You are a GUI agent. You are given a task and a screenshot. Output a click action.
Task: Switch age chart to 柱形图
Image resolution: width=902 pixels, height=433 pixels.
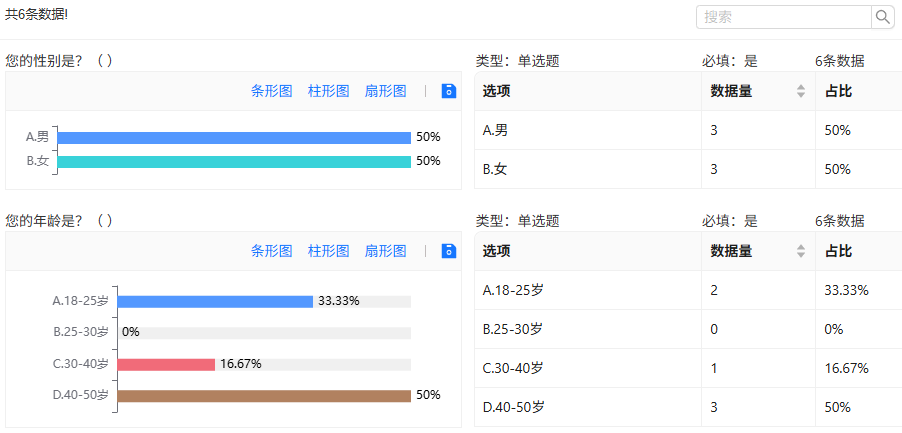pos(328,251)
